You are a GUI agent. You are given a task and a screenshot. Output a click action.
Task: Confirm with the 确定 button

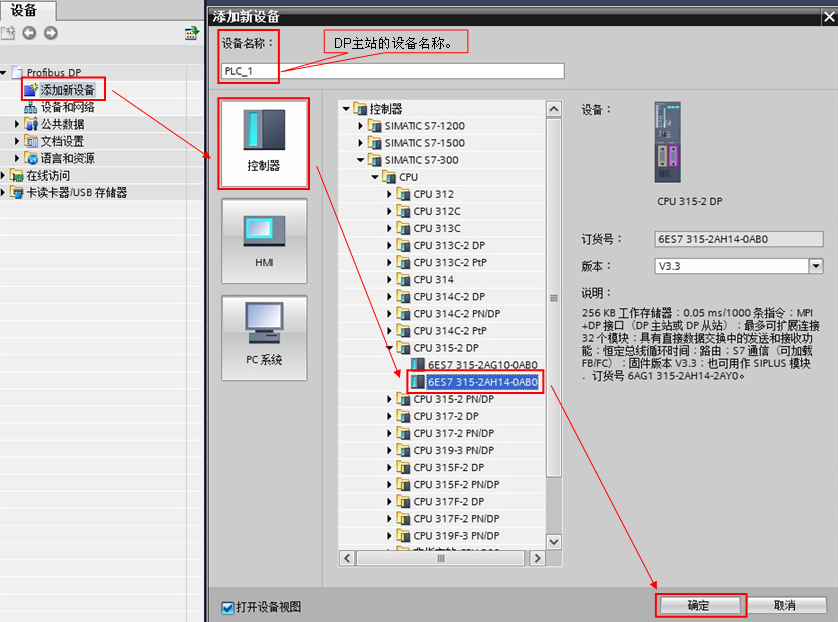click(x=700, y=605)
